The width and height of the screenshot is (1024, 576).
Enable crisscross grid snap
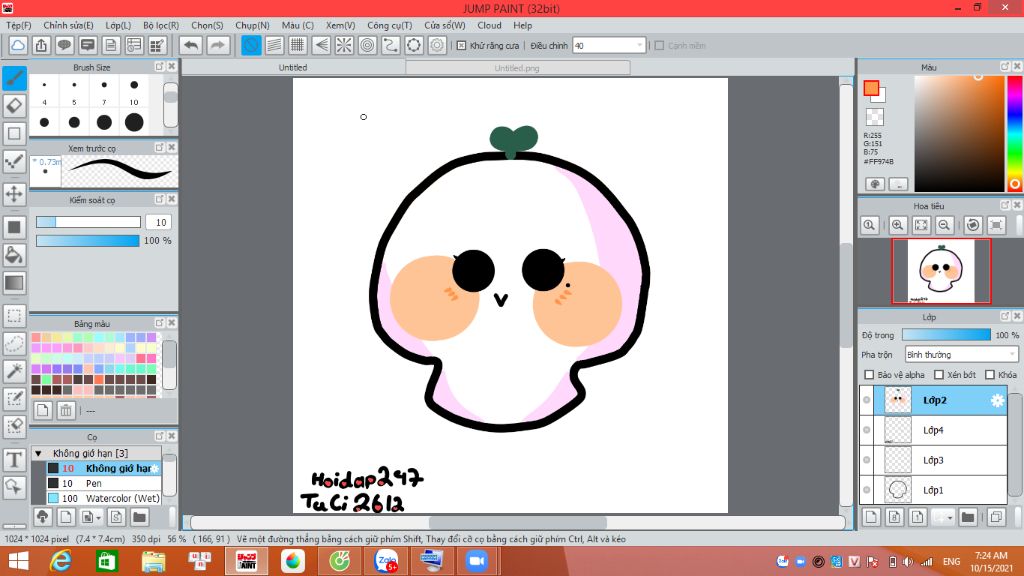pos(297,45)
